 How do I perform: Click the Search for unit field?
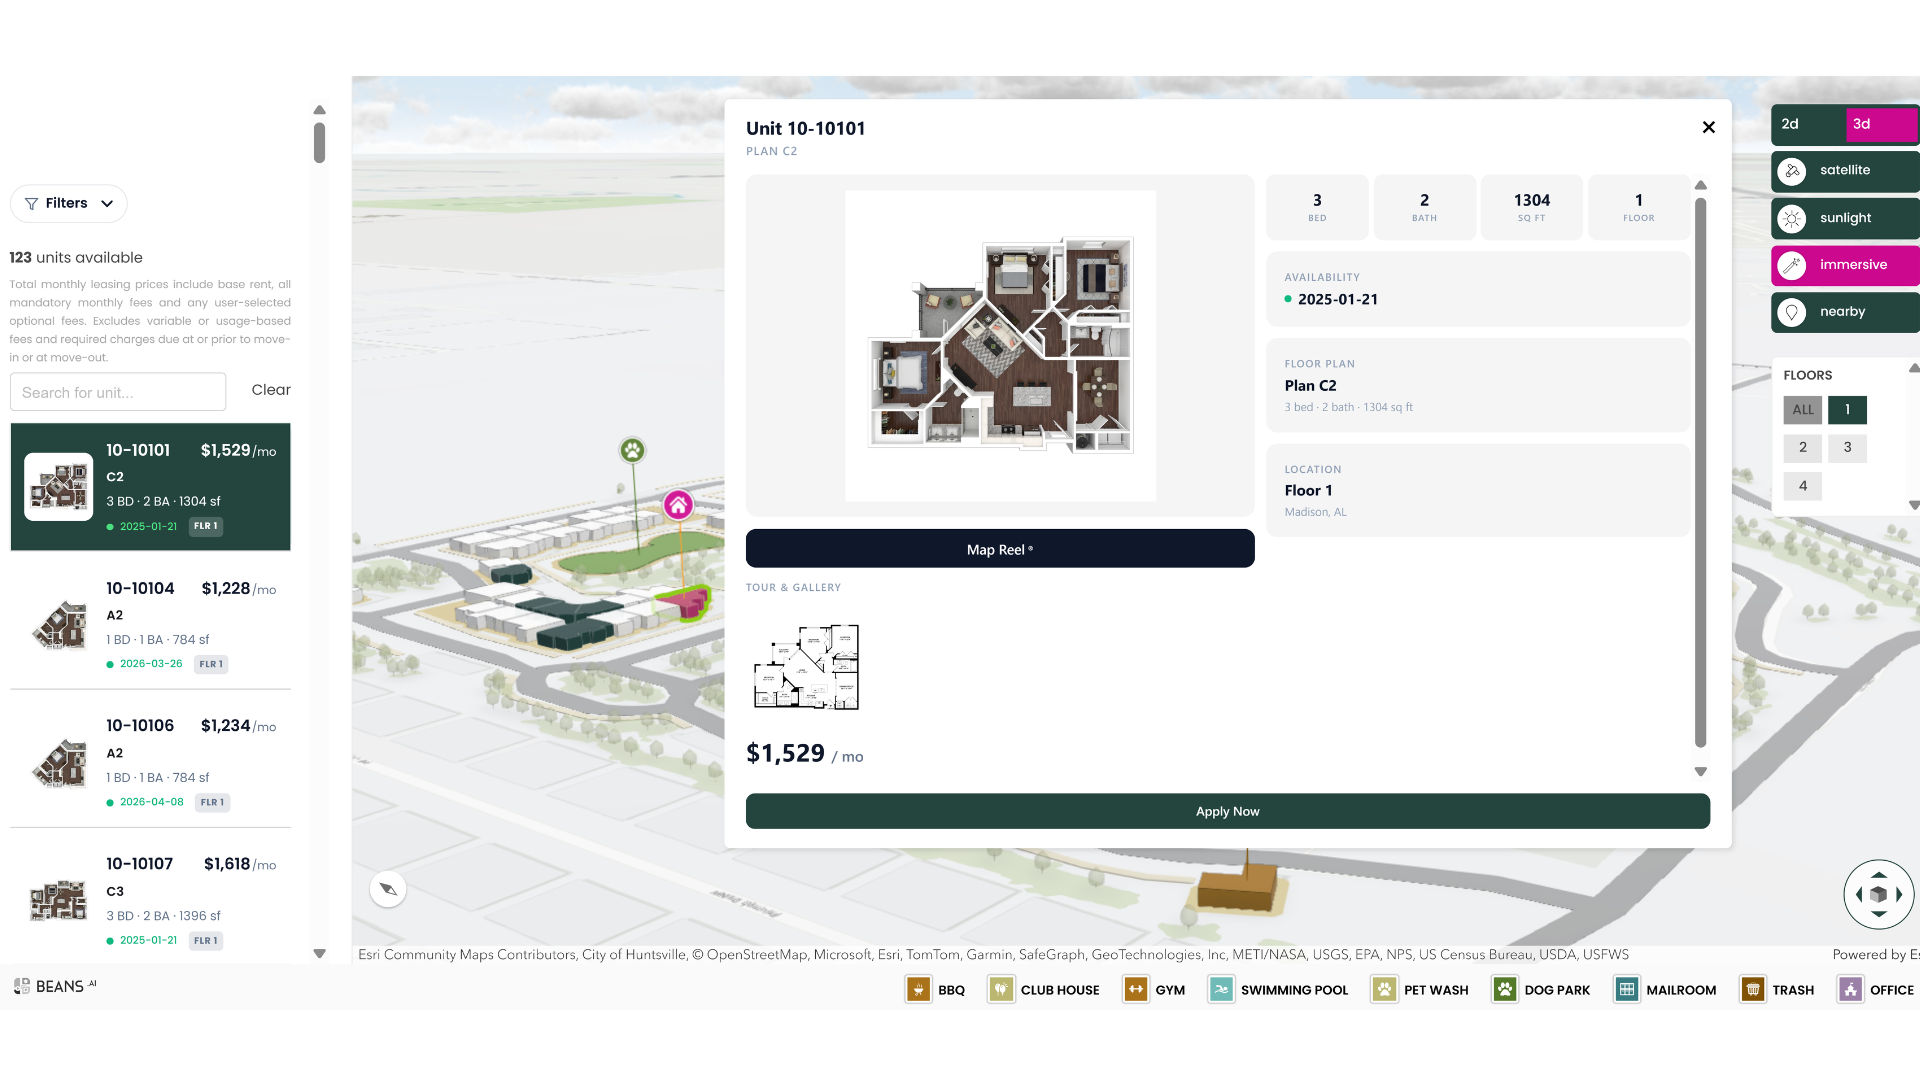pyautogui.click(x=118, y=392)
